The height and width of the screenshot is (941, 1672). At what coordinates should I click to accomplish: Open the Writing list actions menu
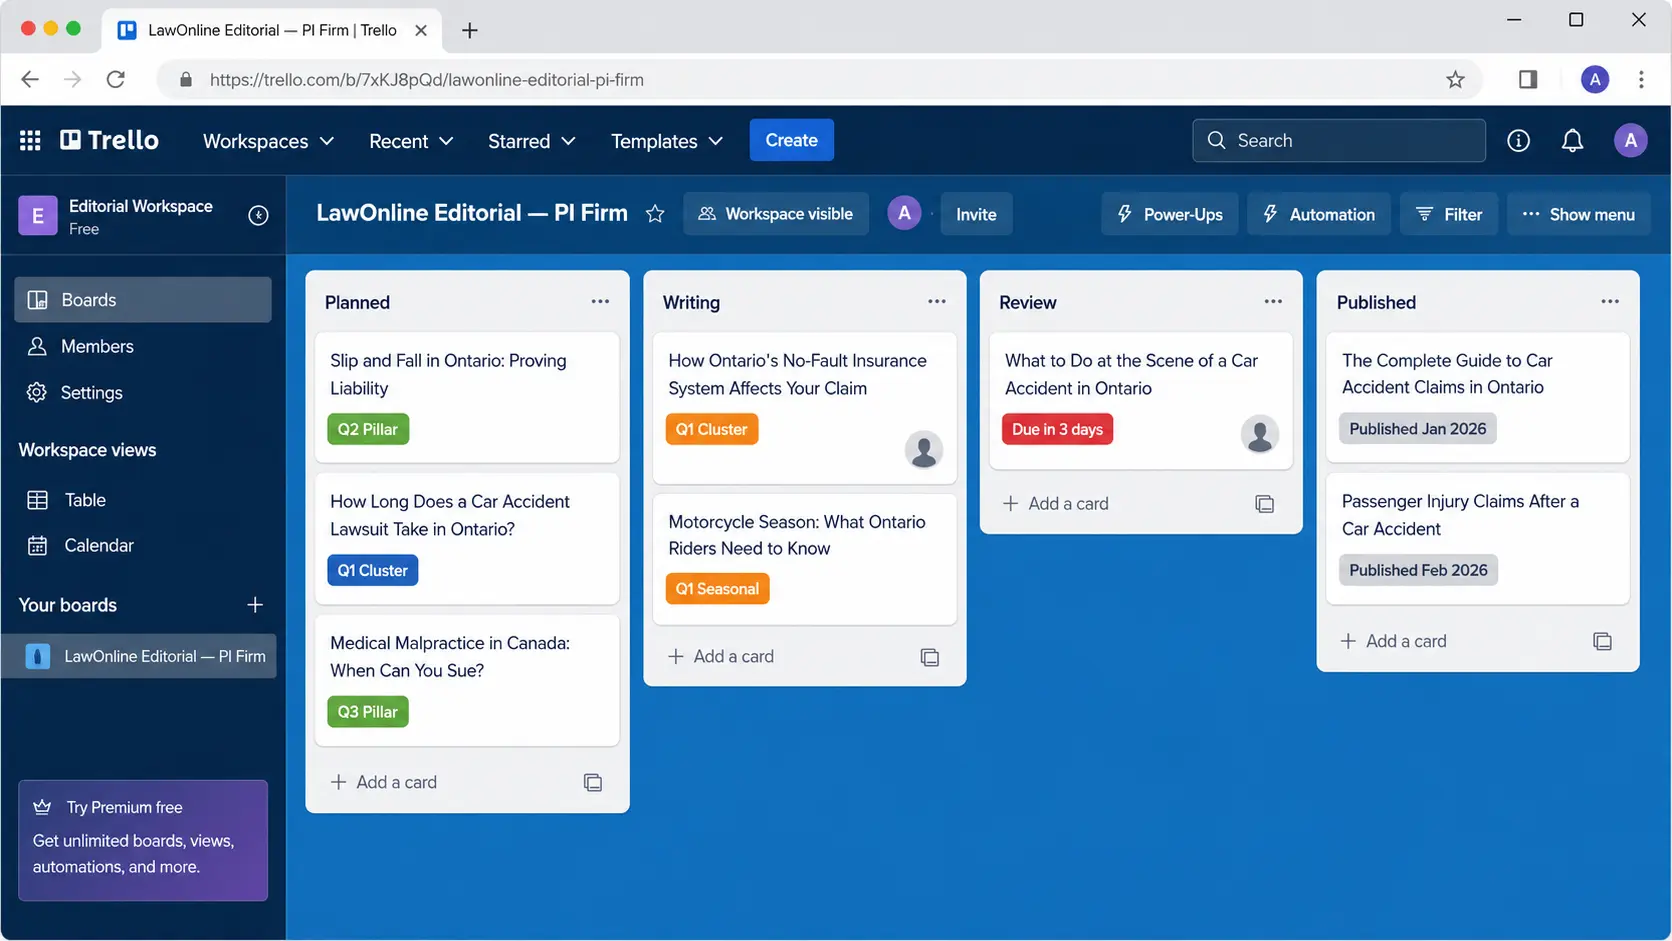pyautogui.click(x=937, y=302)
